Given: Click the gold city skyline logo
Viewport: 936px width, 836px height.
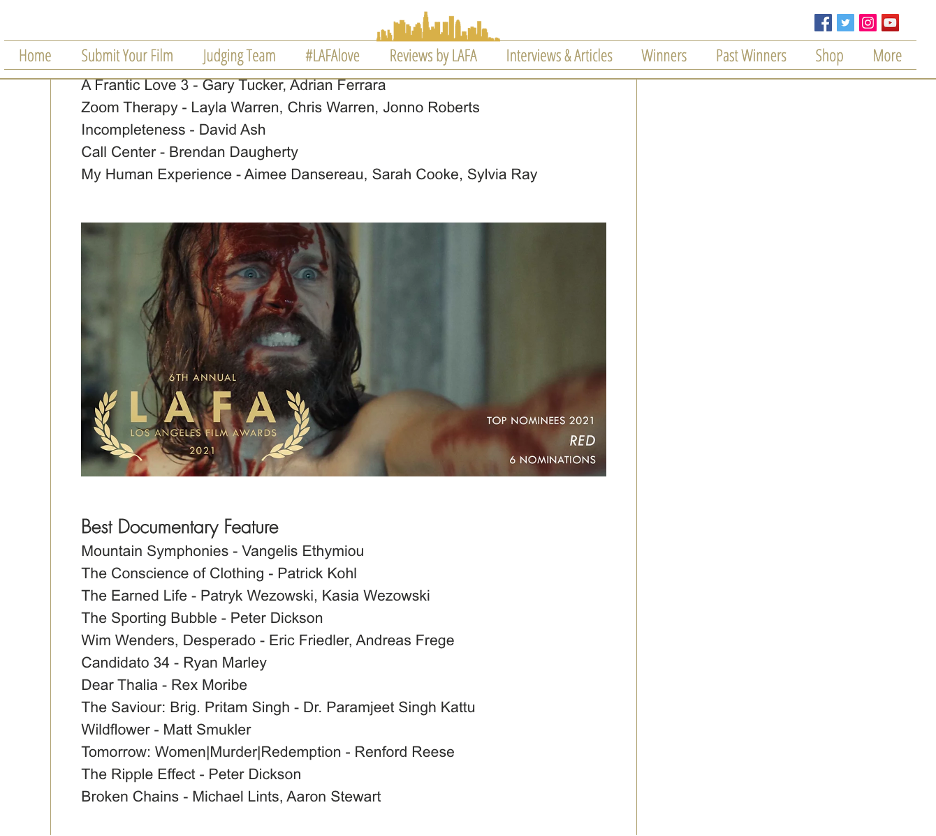Looking at the screenshot, I should click(x=438, y=26).
